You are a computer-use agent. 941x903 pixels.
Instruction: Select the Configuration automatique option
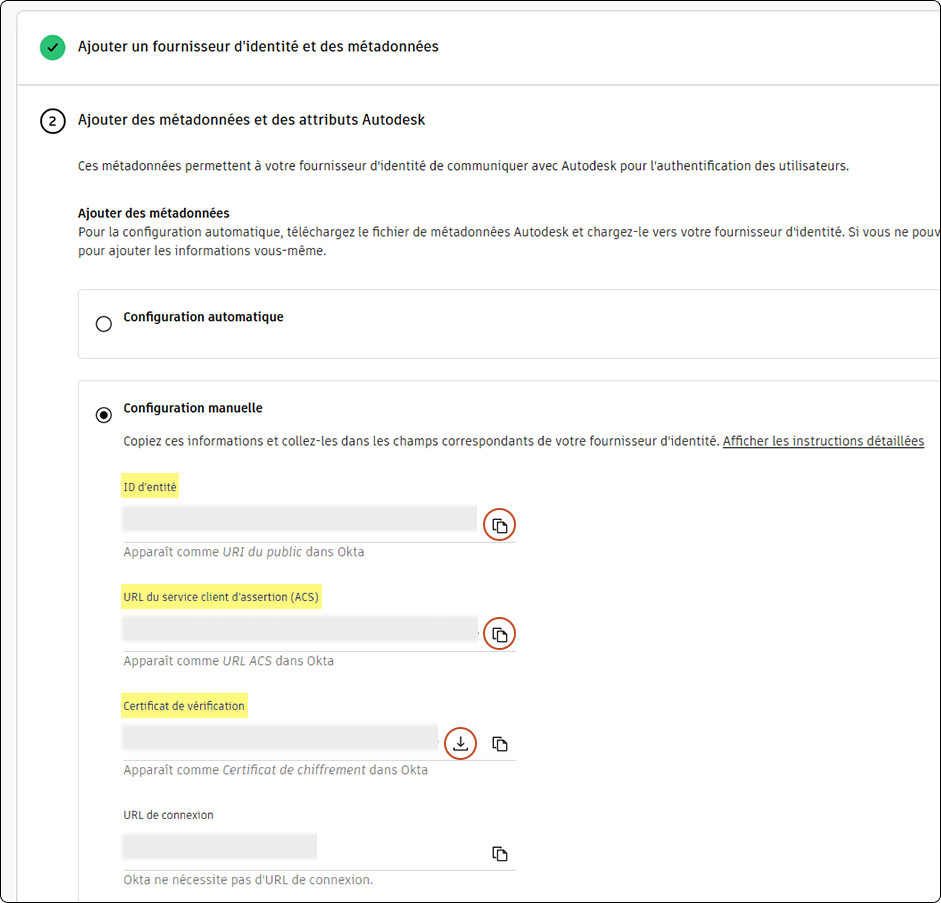[x=104, y=324]
